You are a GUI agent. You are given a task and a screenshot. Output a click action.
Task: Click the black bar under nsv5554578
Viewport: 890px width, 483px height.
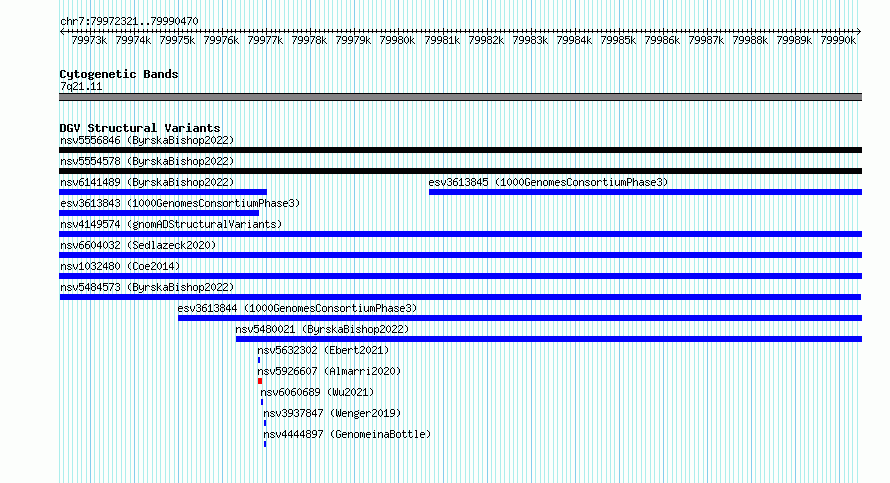tap(460, 171)
